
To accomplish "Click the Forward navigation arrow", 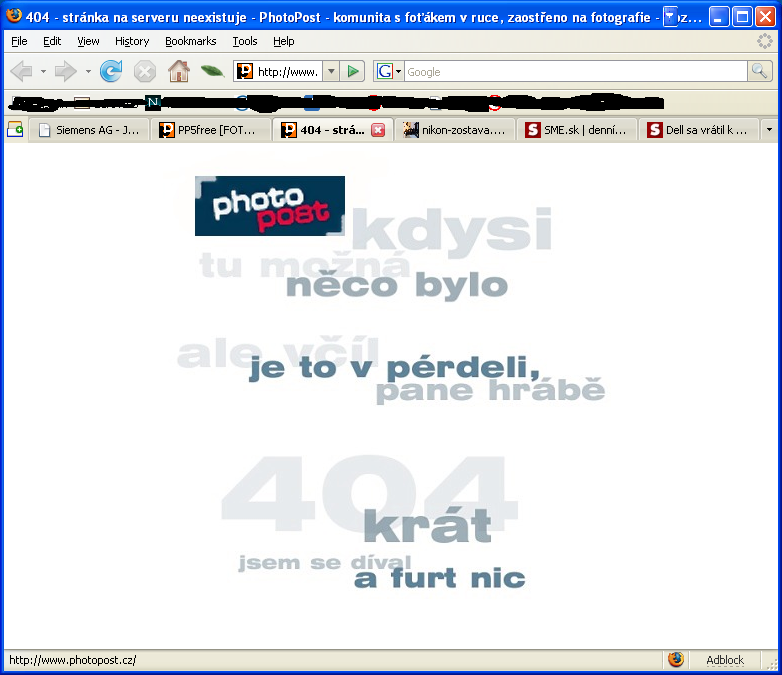I will pos(65,71).
